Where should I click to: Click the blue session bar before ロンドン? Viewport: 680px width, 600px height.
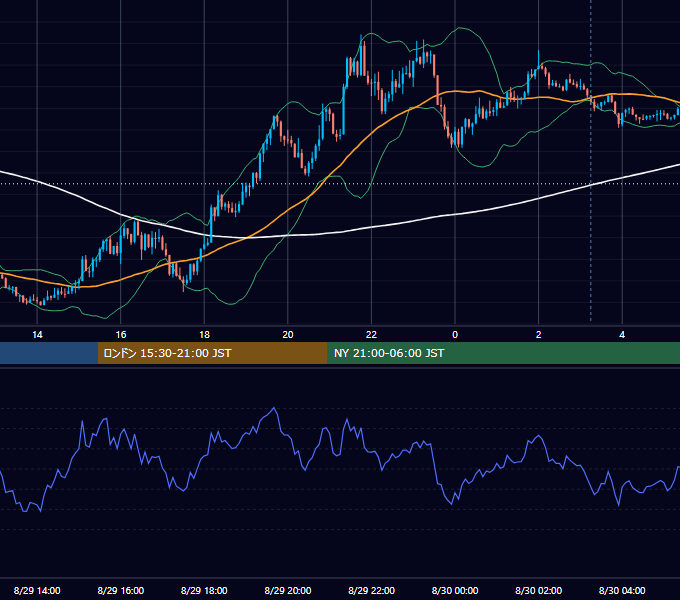49,353
